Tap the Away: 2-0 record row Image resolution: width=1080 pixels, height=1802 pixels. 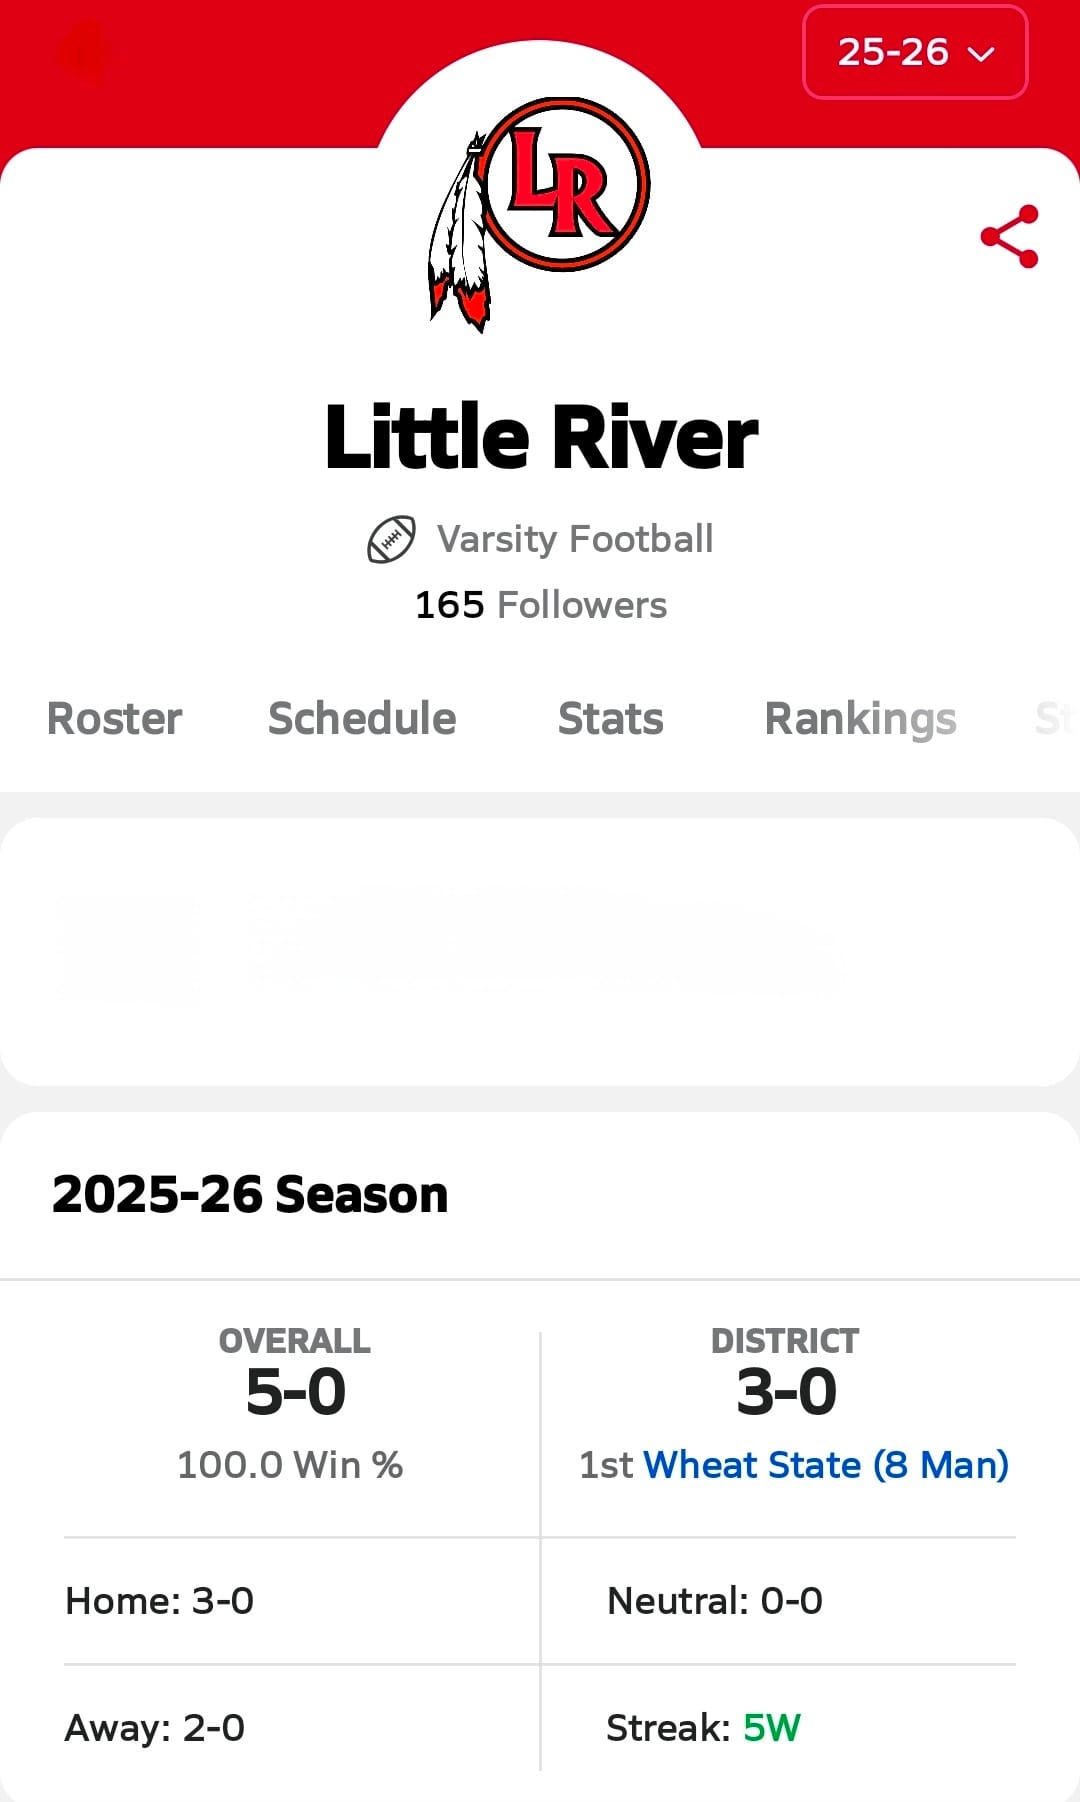click(155, 1728)
